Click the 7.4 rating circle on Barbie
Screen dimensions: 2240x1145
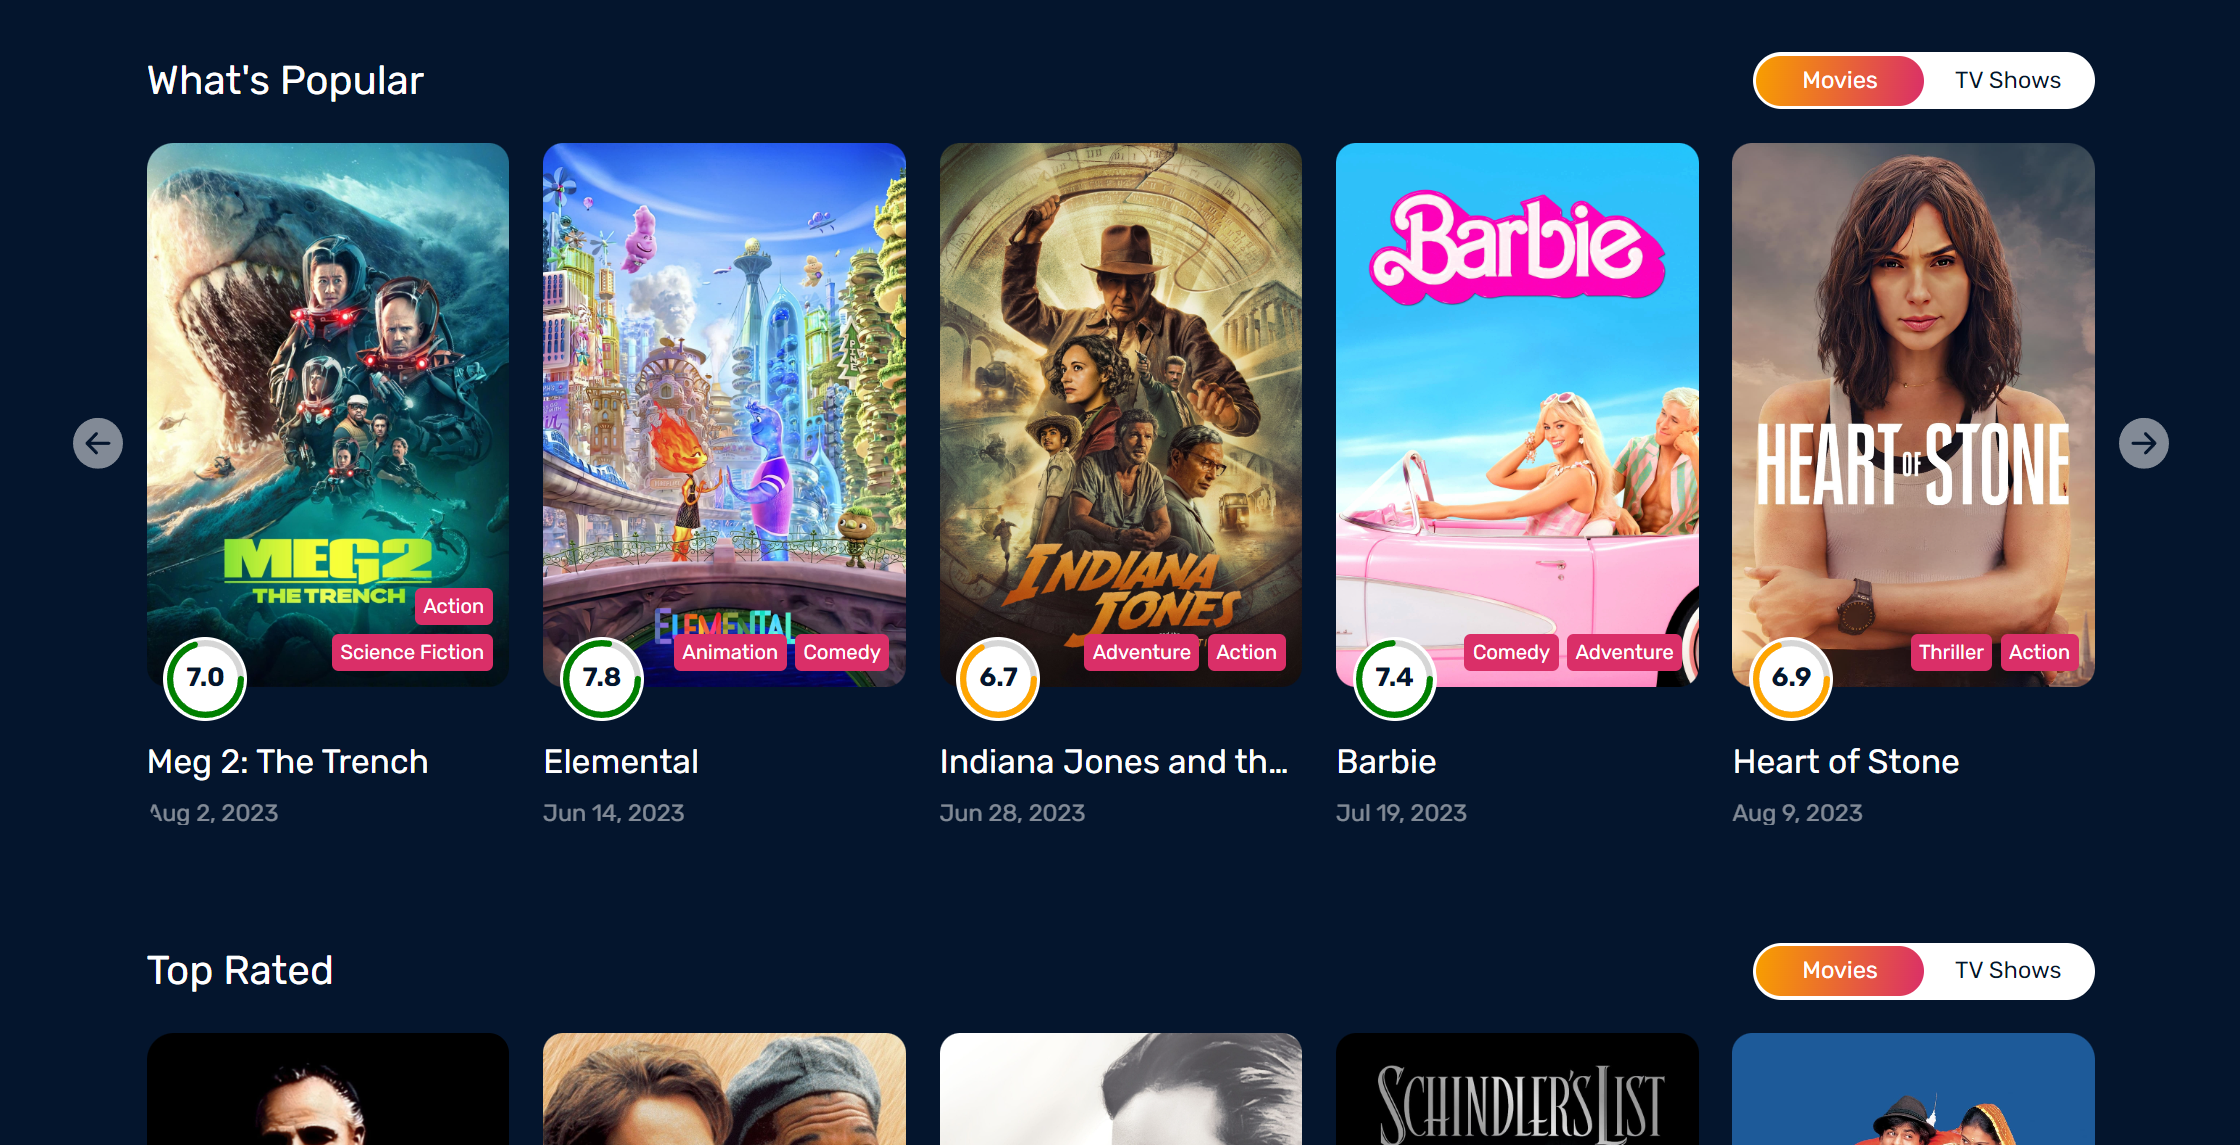1394,678
